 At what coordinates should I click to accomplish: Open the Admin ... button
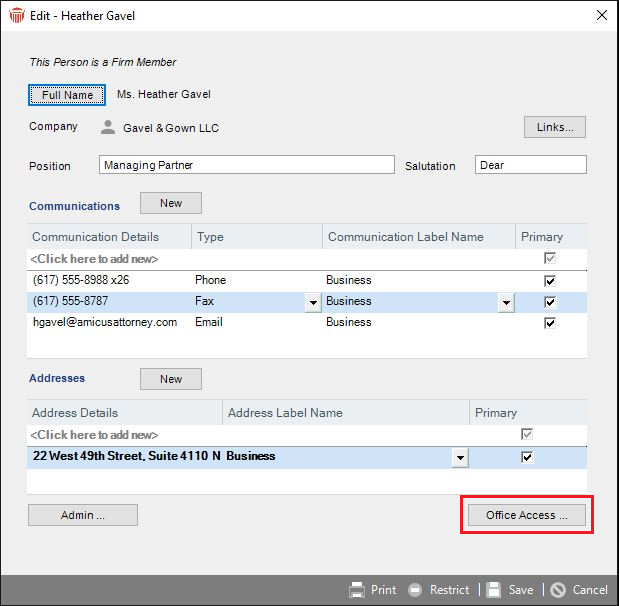coord(83,515)
